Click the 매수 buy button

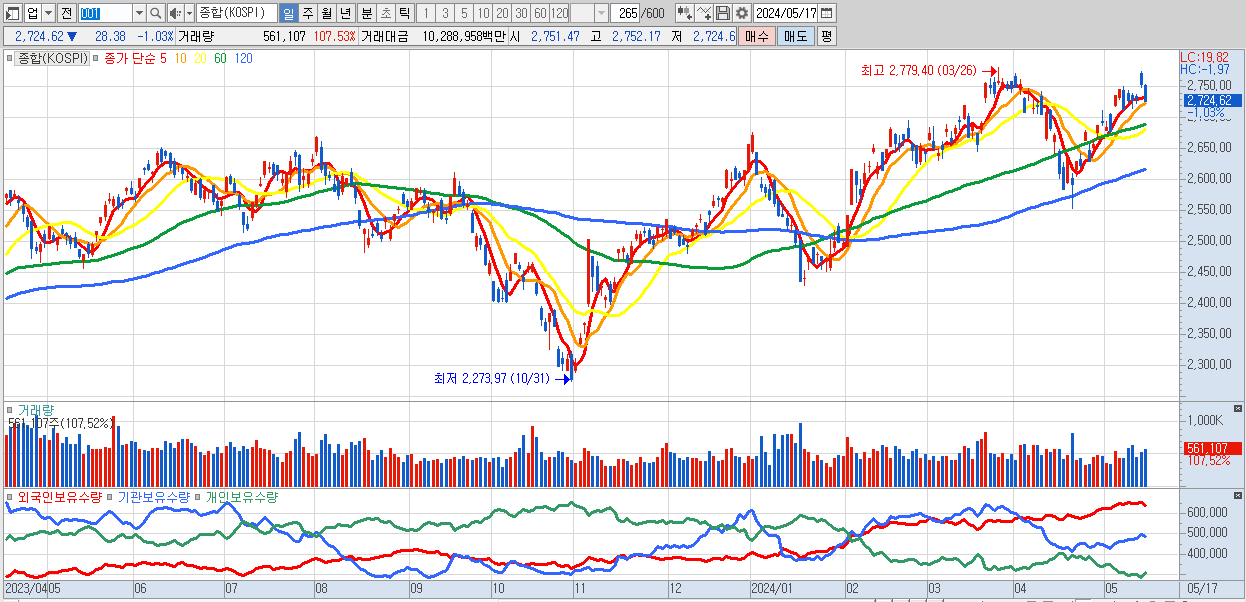pyautogui.click(x=757, y=36)
